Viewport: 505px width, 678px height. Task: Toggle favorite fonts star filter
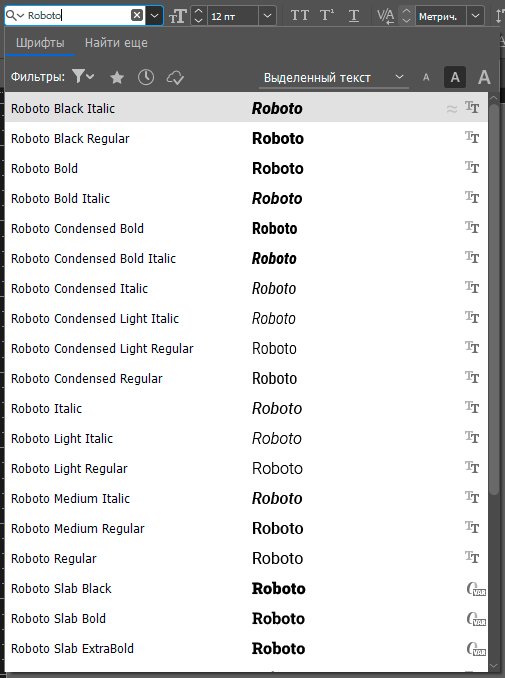coord(117,78)
